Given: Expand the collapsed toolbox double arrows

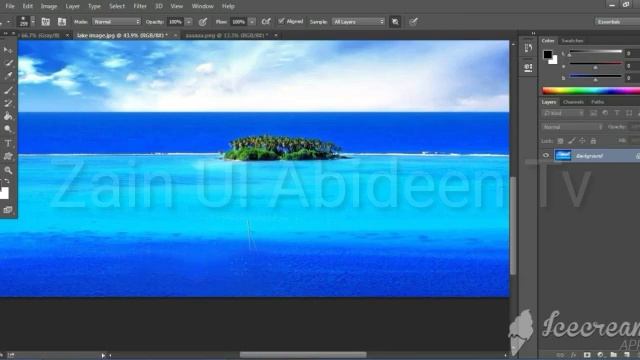Looking at the screenshot, I should pos(5,33).
